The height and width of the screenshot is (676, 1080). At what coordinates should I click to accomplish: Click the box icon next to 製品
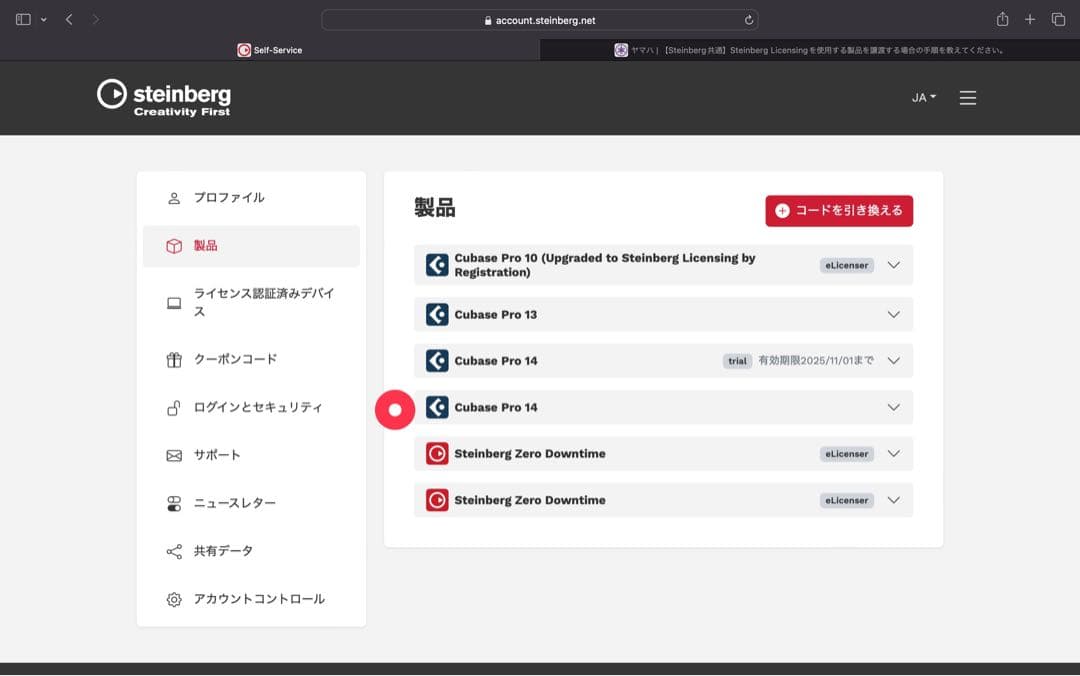point(172,245)
